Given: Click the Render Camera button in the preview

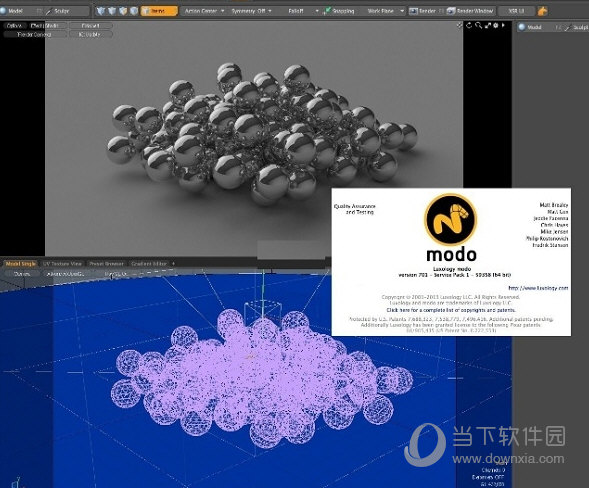Looking at the screenshot, I should (x=34, y=34).
